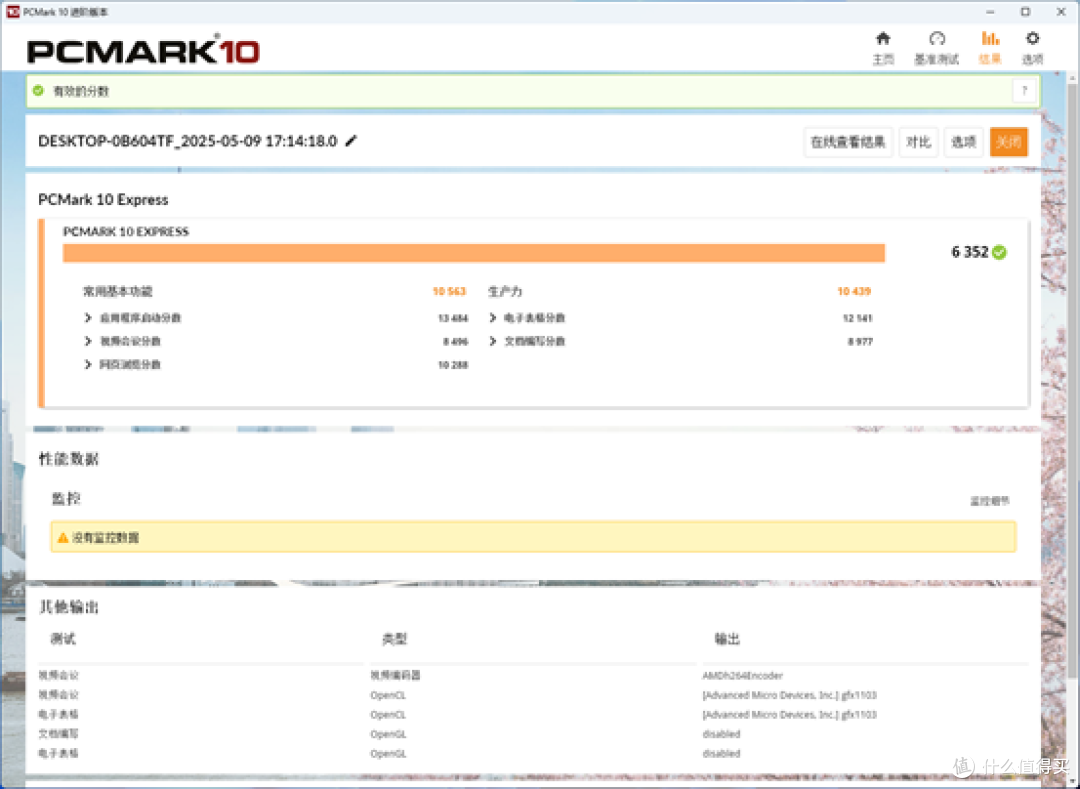Image resolution: width=1080 pixels, height=789 pixels.
Task: Open the ? help button on score banner
Action: point(1024,91)
